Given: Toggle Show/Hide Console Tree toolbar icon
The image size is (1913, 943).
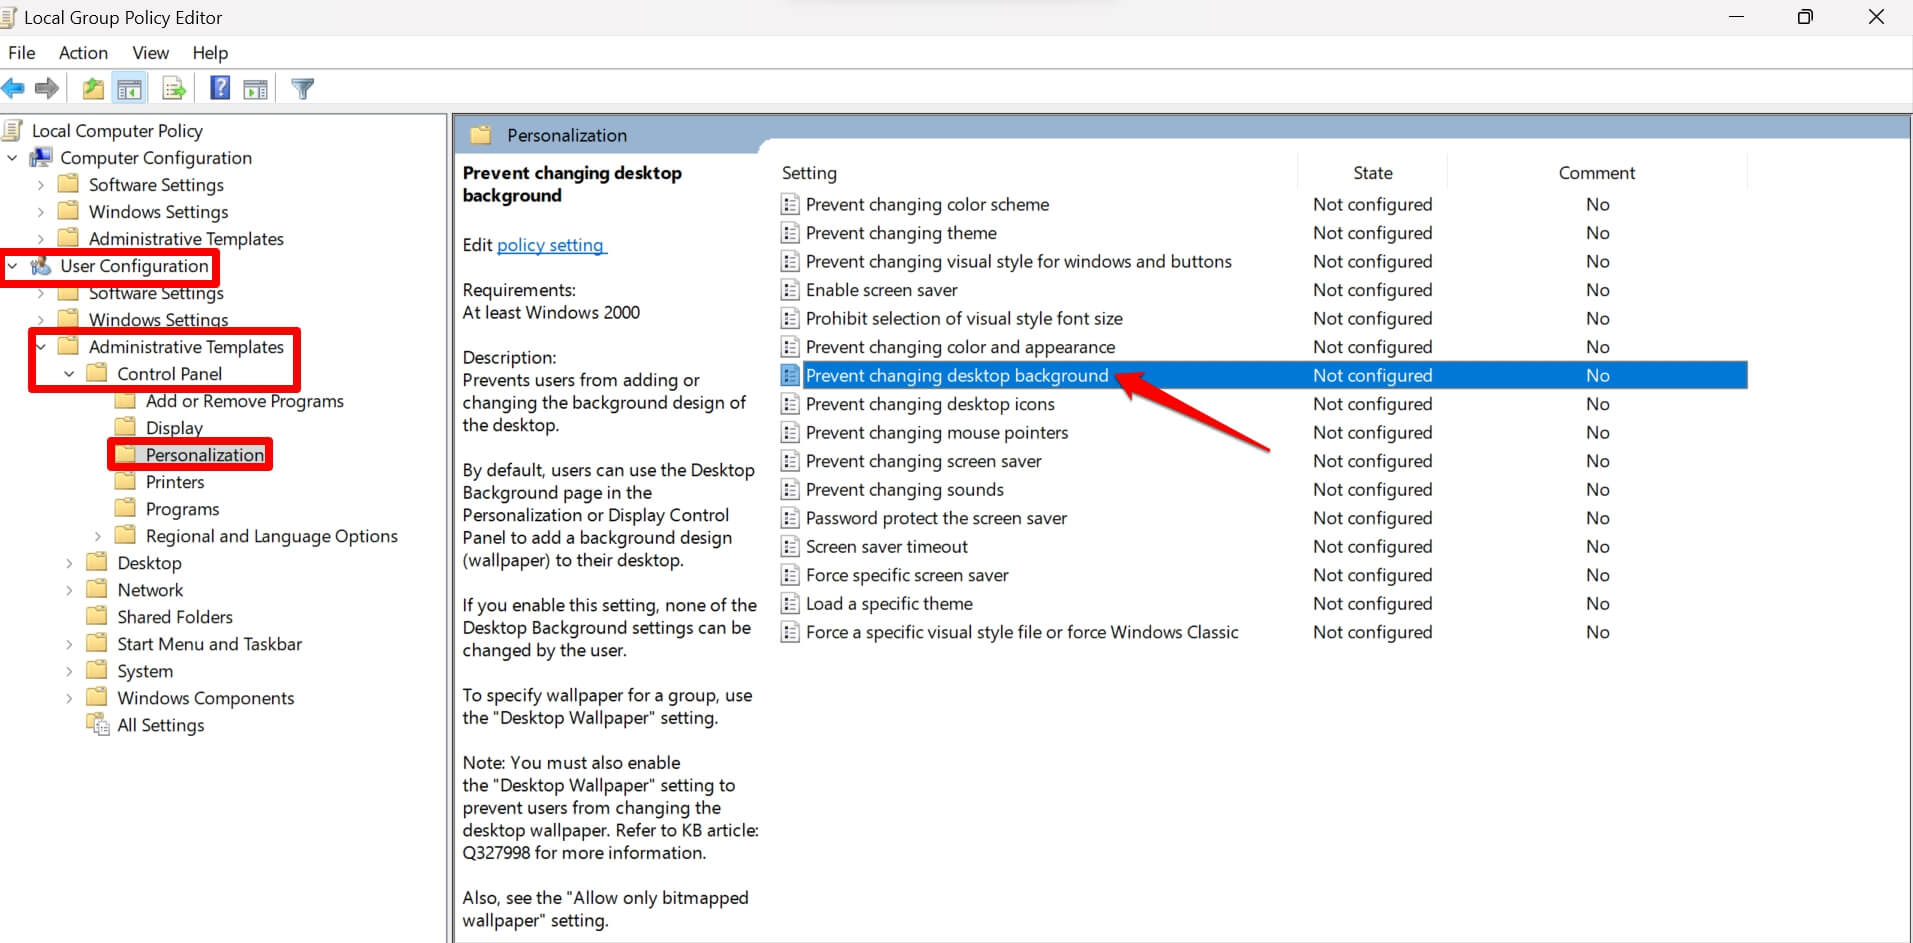Looking at the screenshot, I should click(130, 89).
